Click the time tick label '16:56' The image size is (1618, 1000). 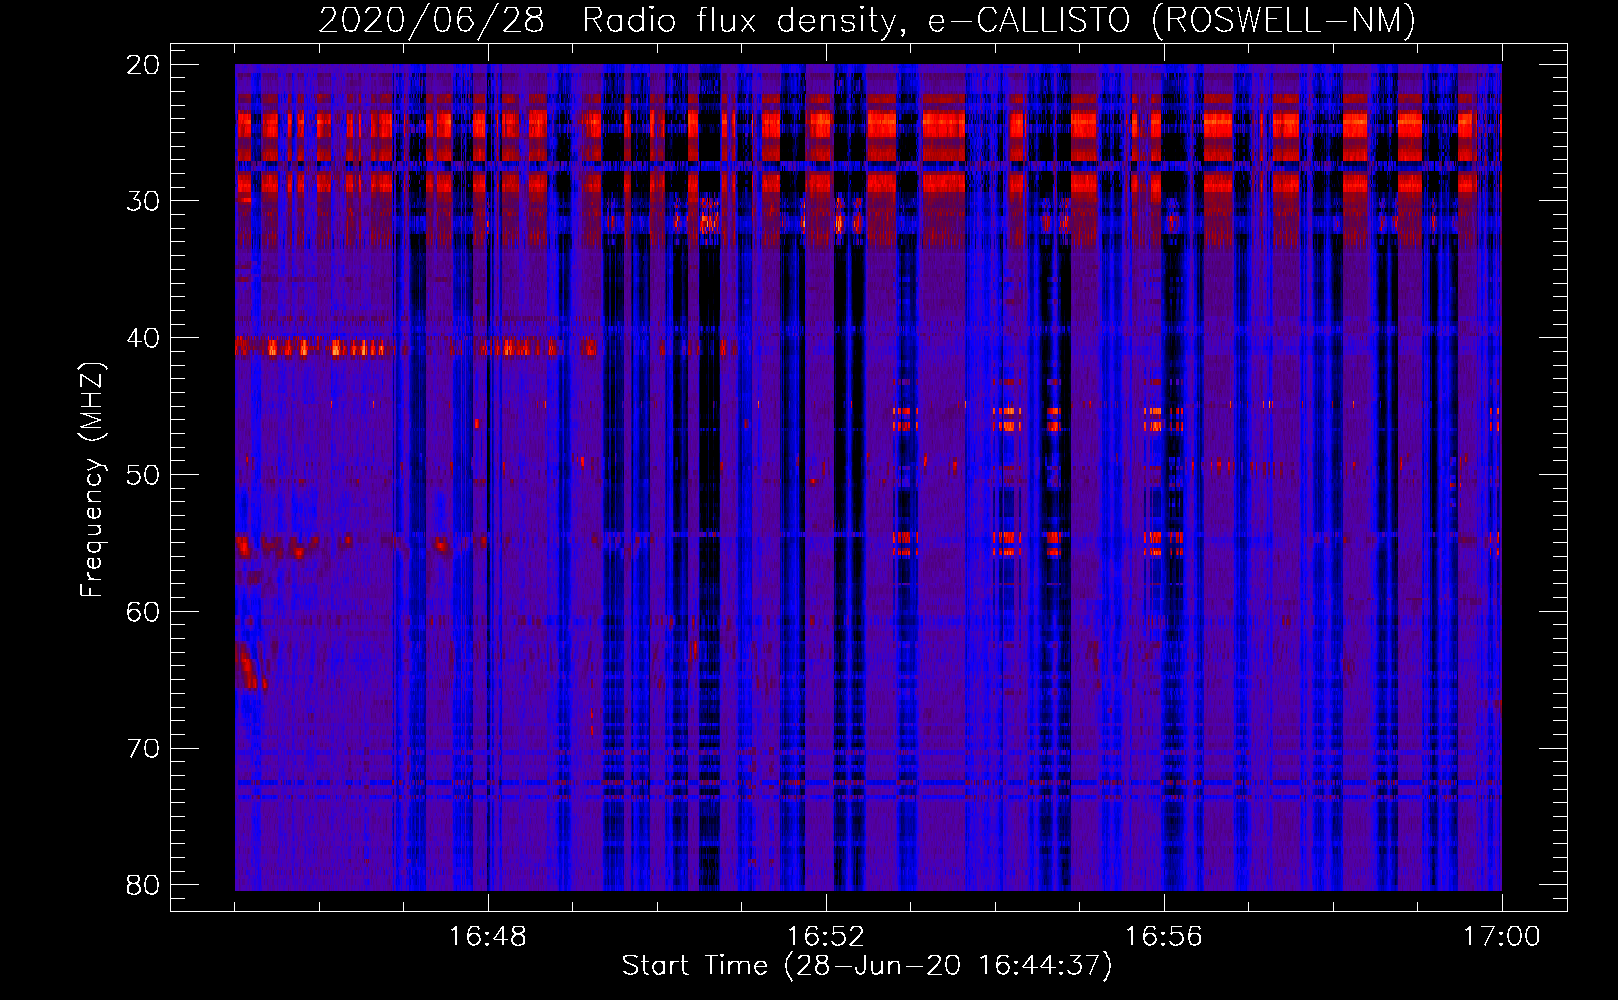(x=1164, y=937)
